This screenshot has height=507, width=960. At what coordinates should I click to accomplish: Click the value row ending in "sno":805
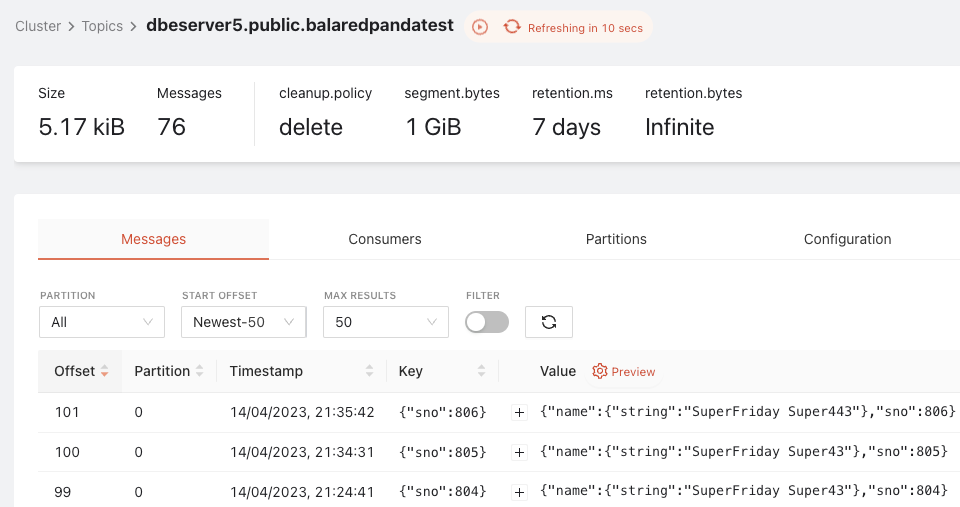pyautogui.click(x=744, y=451)
